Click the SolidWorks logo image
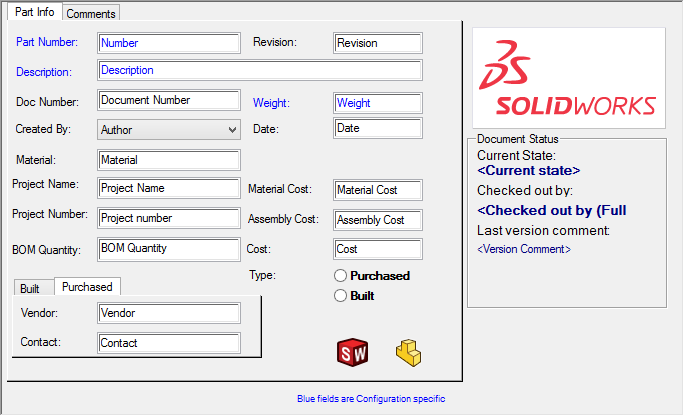This screenshot has width=684, height=416. tap(569, 78)
